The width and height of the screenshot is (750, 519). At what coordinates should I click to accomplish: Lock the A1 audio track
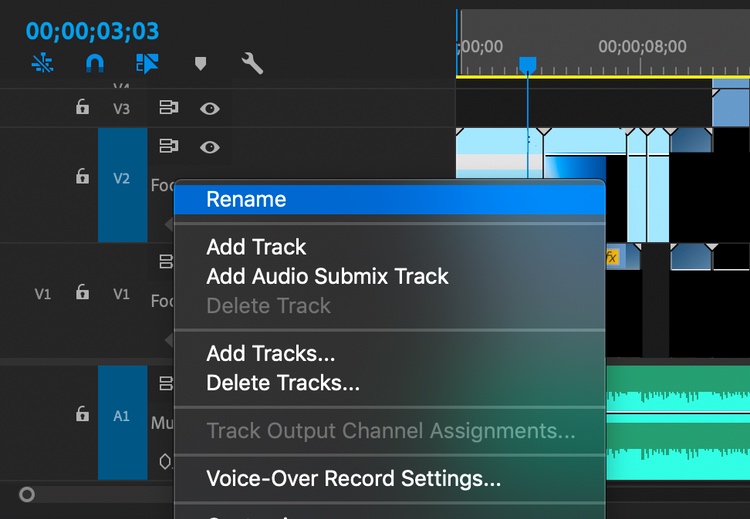tap(83, 414)
